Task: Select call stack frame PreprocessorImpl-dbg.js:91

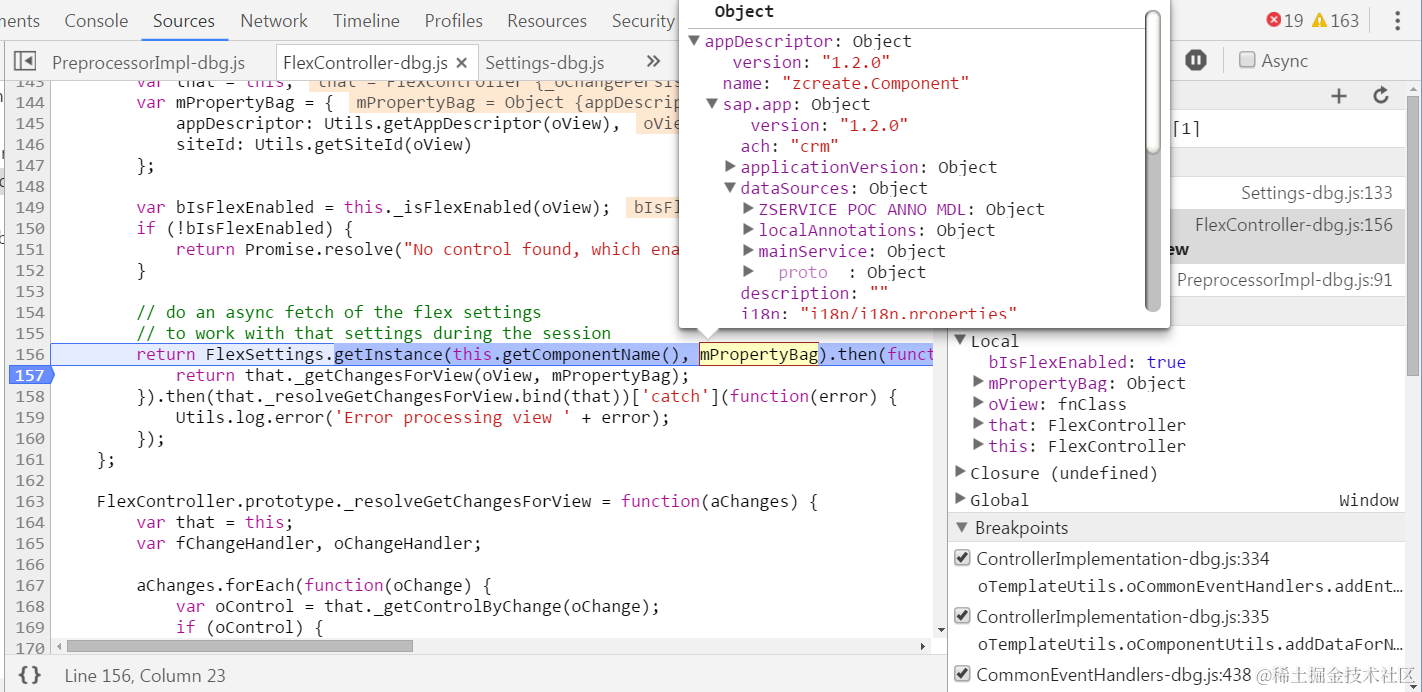Action: (x=1284, y=280)
